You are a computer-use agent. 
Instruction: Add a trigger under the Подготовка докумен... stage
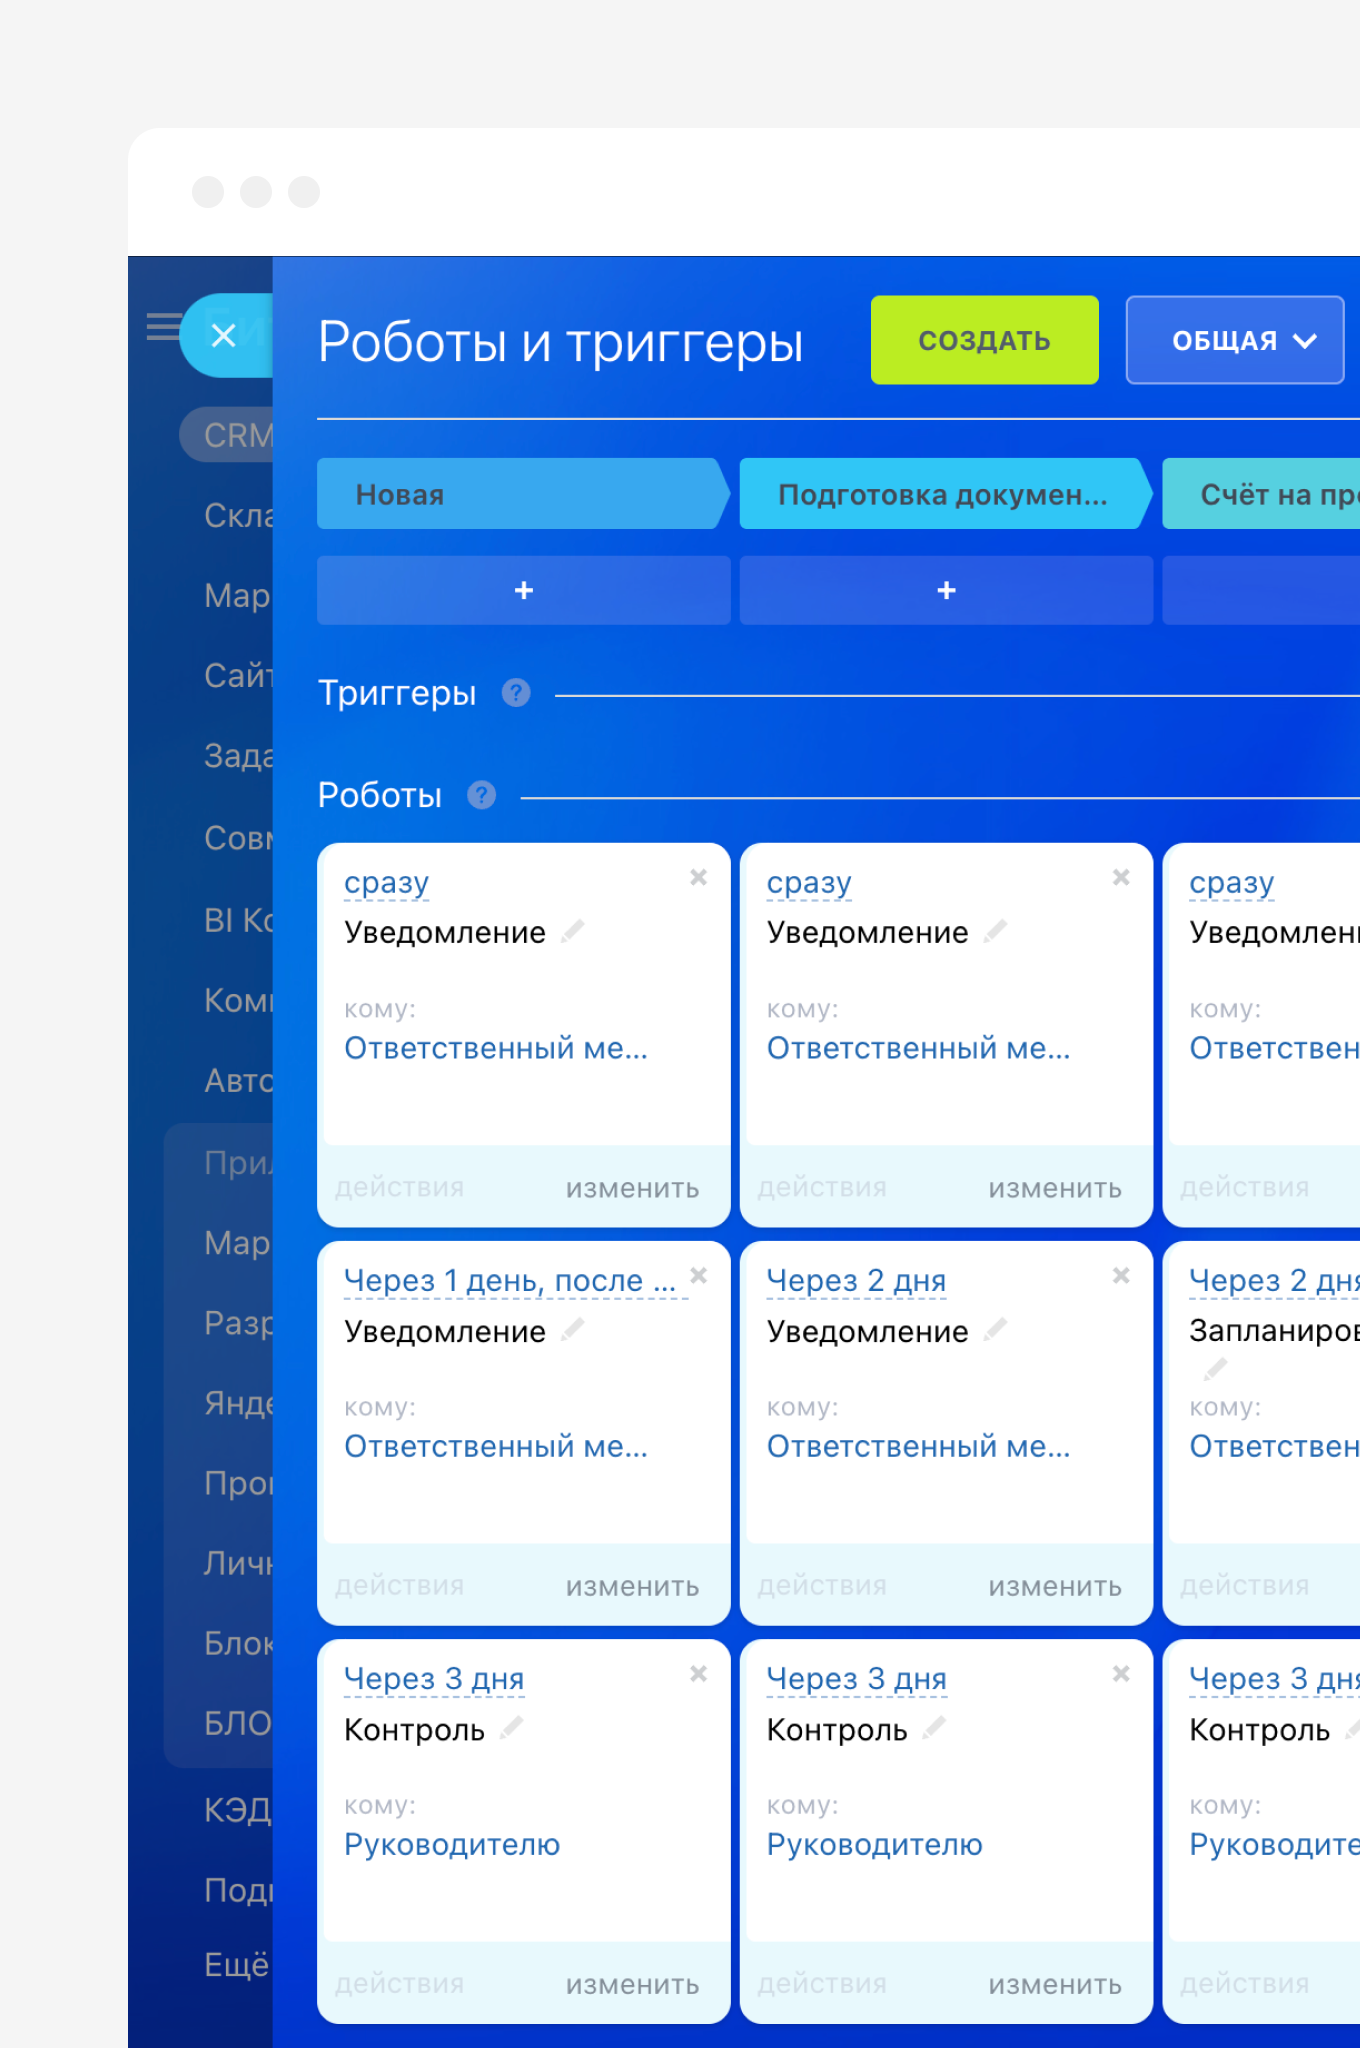pos(946,591)
